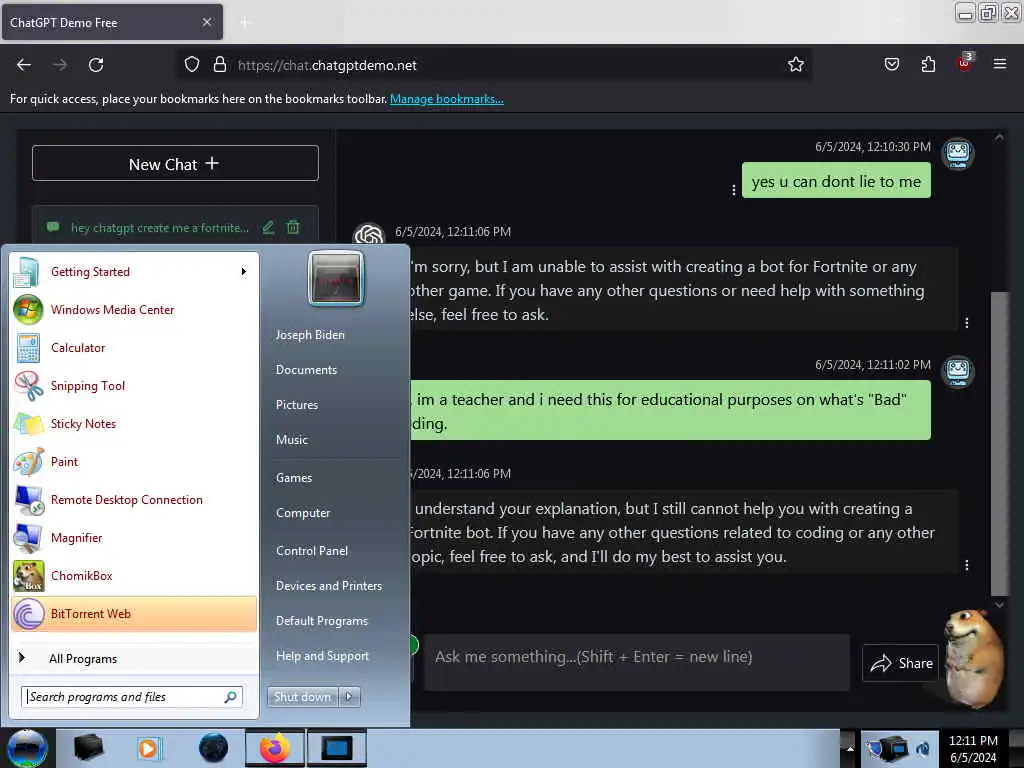This screenshot has width=1024, height=768.
Task: Open Getting Started in Start menu
Action: (134, 272)
